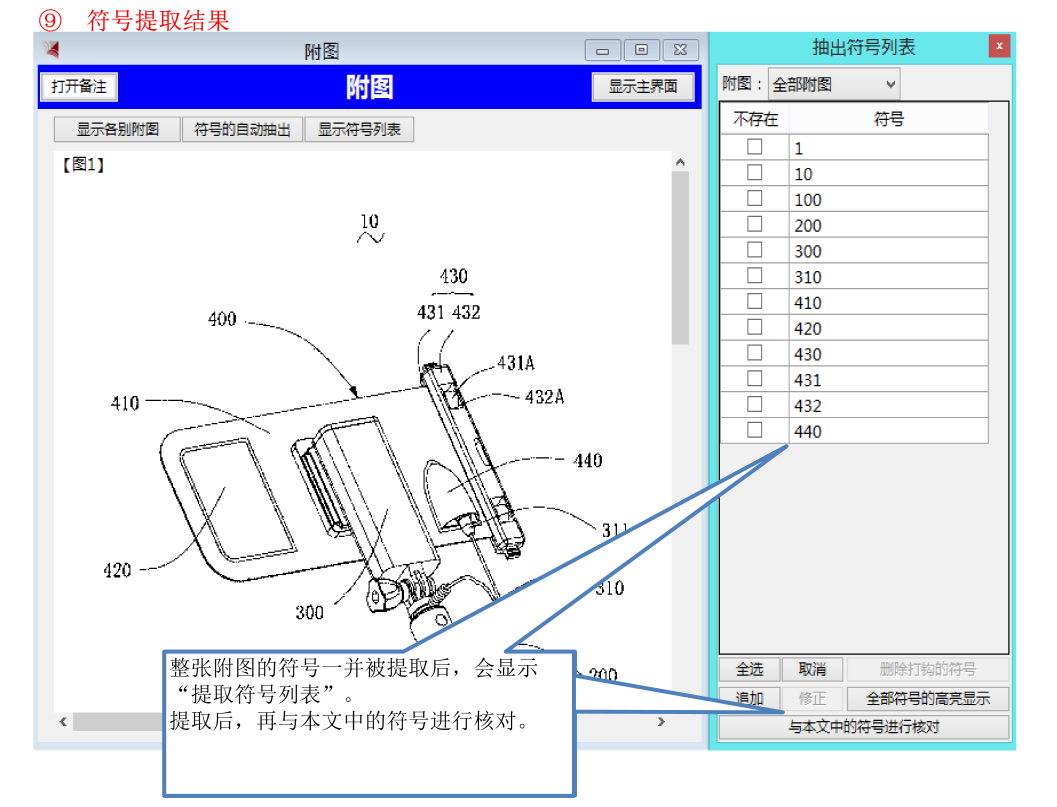The height and width of the screenshot is (807, 1057).
Task: Select the symbol cell reading 432
Action: click(888, 405)
